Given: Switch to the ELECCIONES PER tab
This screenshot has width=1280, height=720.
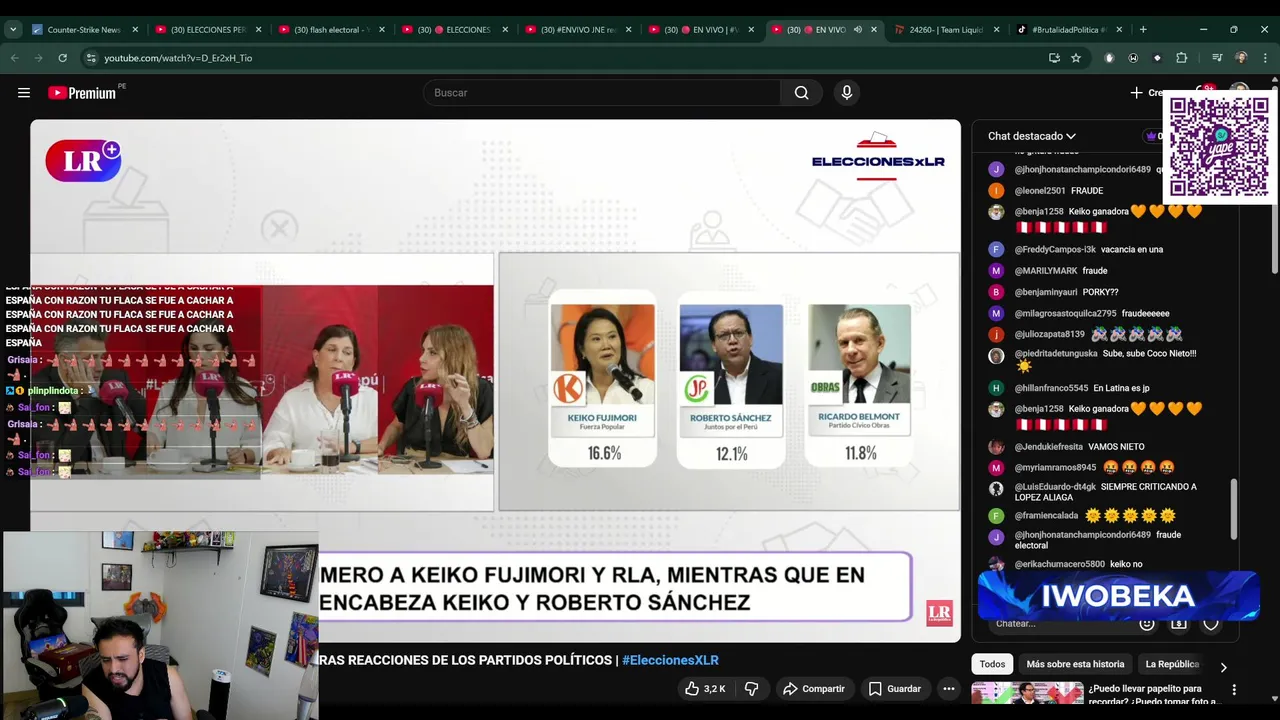Looking at the screenshot, I should 208,30.
